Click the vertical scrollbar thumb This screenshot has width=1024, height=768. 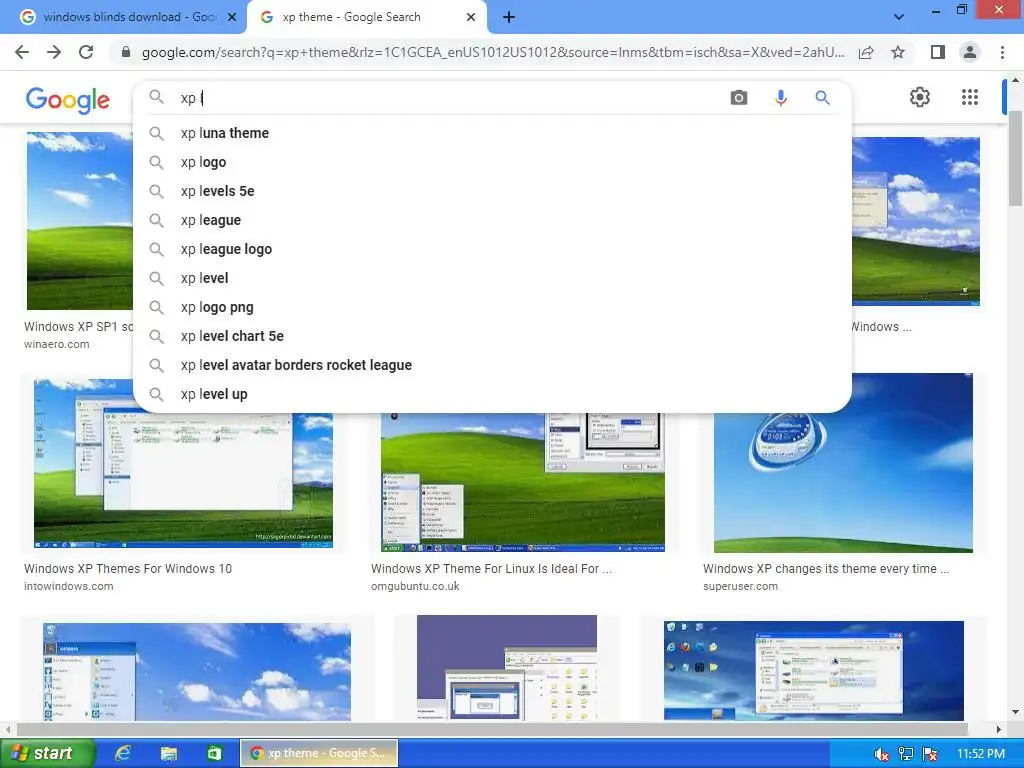point(1015,159)
